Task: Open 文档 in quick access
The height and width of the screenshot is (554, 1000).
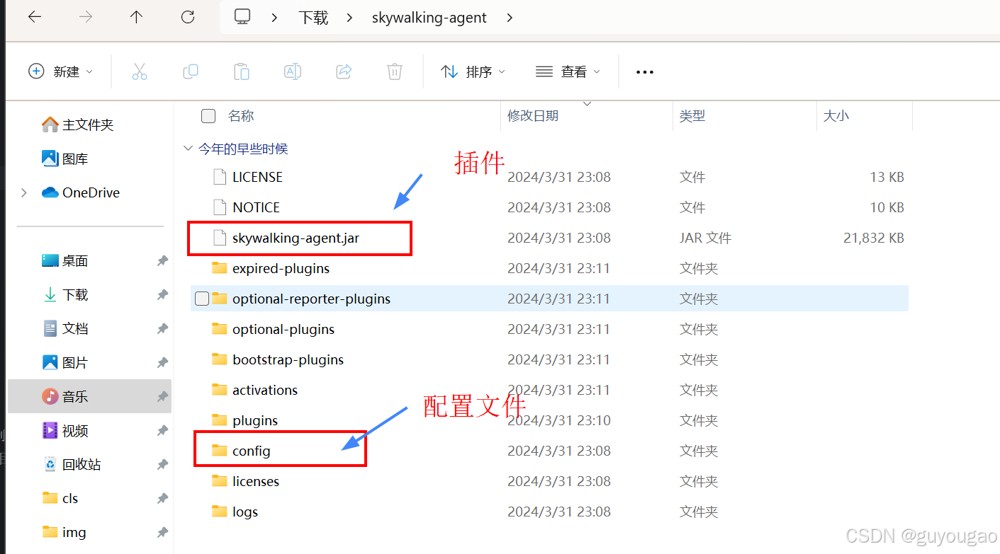Action: 64,328
